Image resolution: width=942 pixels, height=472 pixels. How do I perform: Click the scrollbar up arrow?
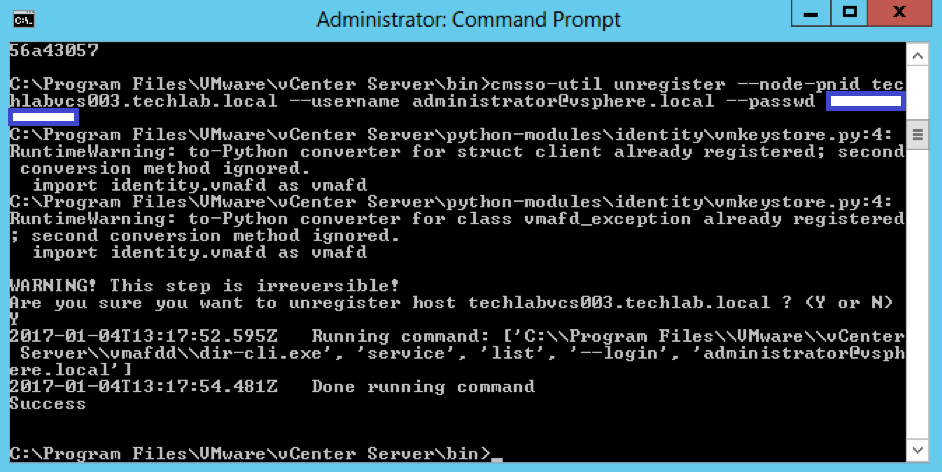(x=917, y=56)
